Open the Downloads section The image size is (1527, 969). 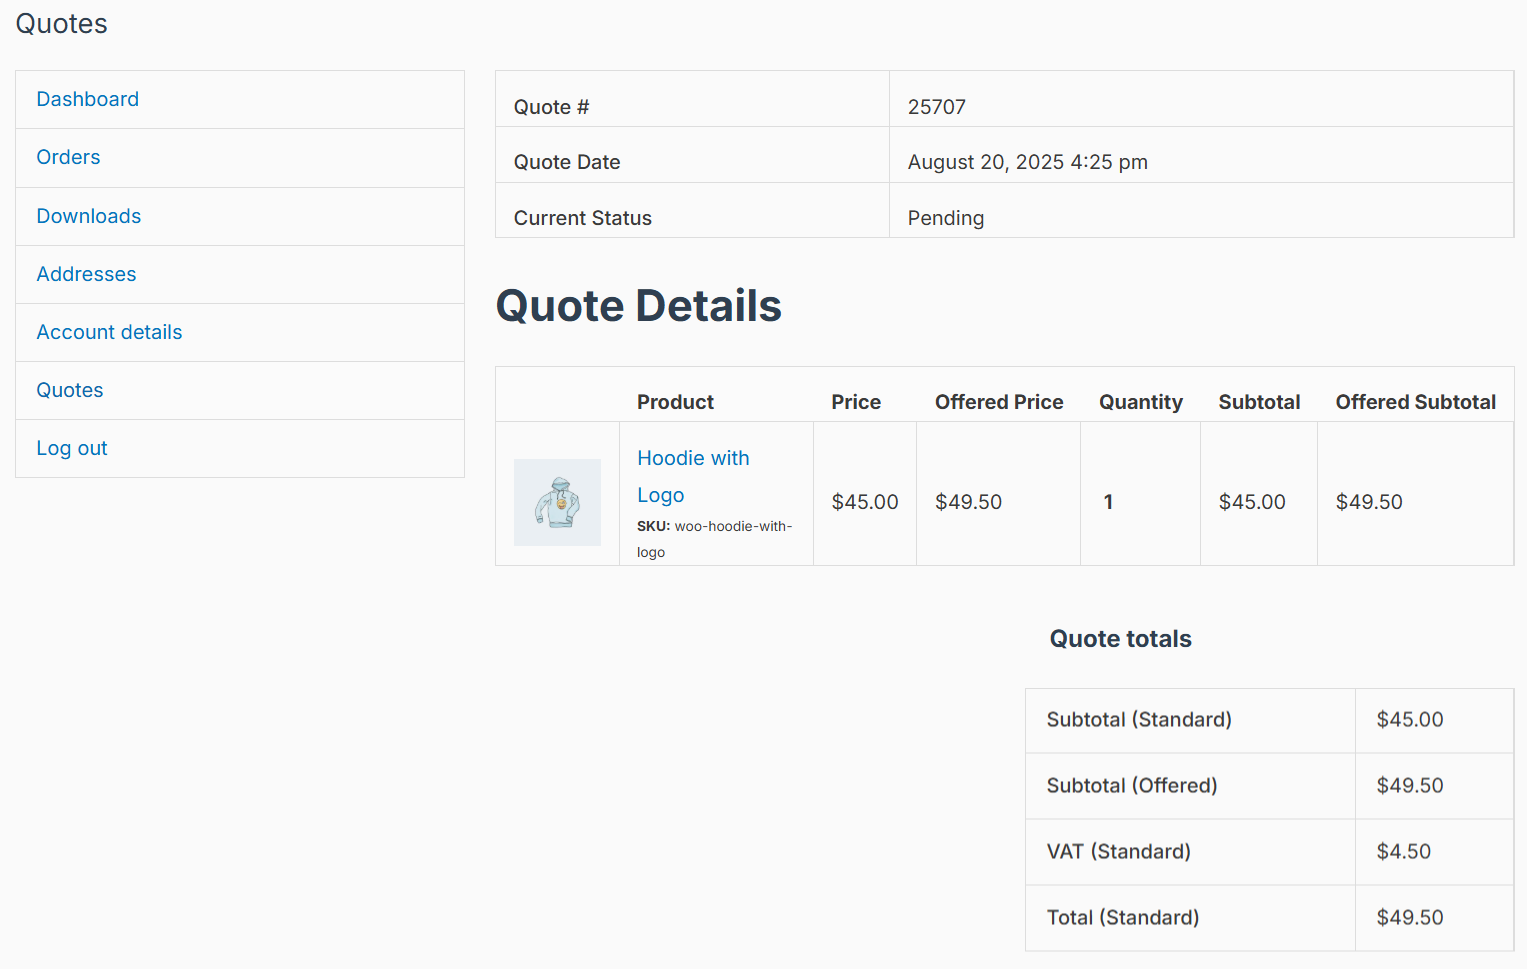click(89, 216)
